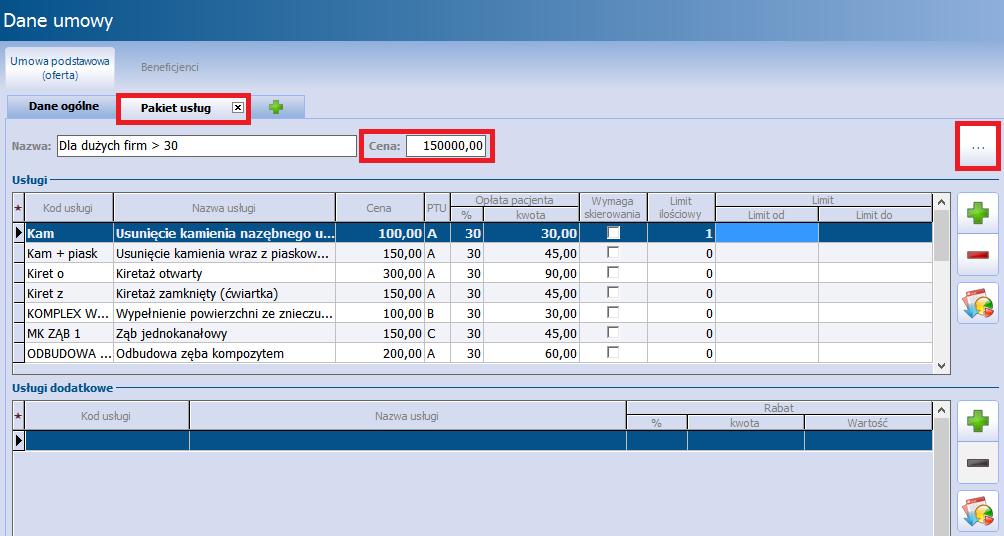Edit the Cena field showing 150000,00
Viewport: 1004px width, 536px height.
pos(446,146)
